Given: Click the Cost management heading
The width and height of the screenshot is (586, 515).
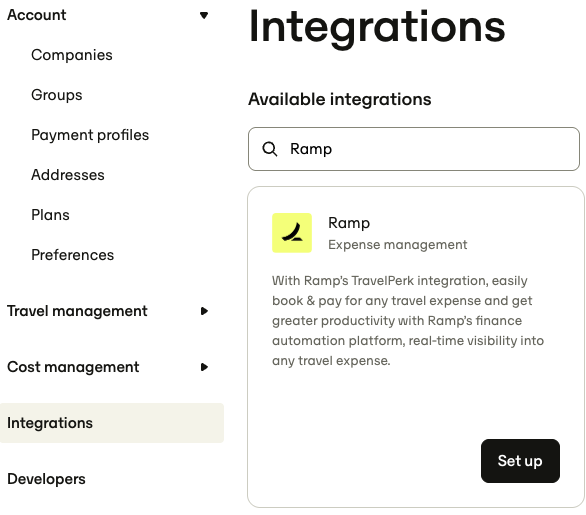Looking at the screenshot, I should click(x=73, y=367).
